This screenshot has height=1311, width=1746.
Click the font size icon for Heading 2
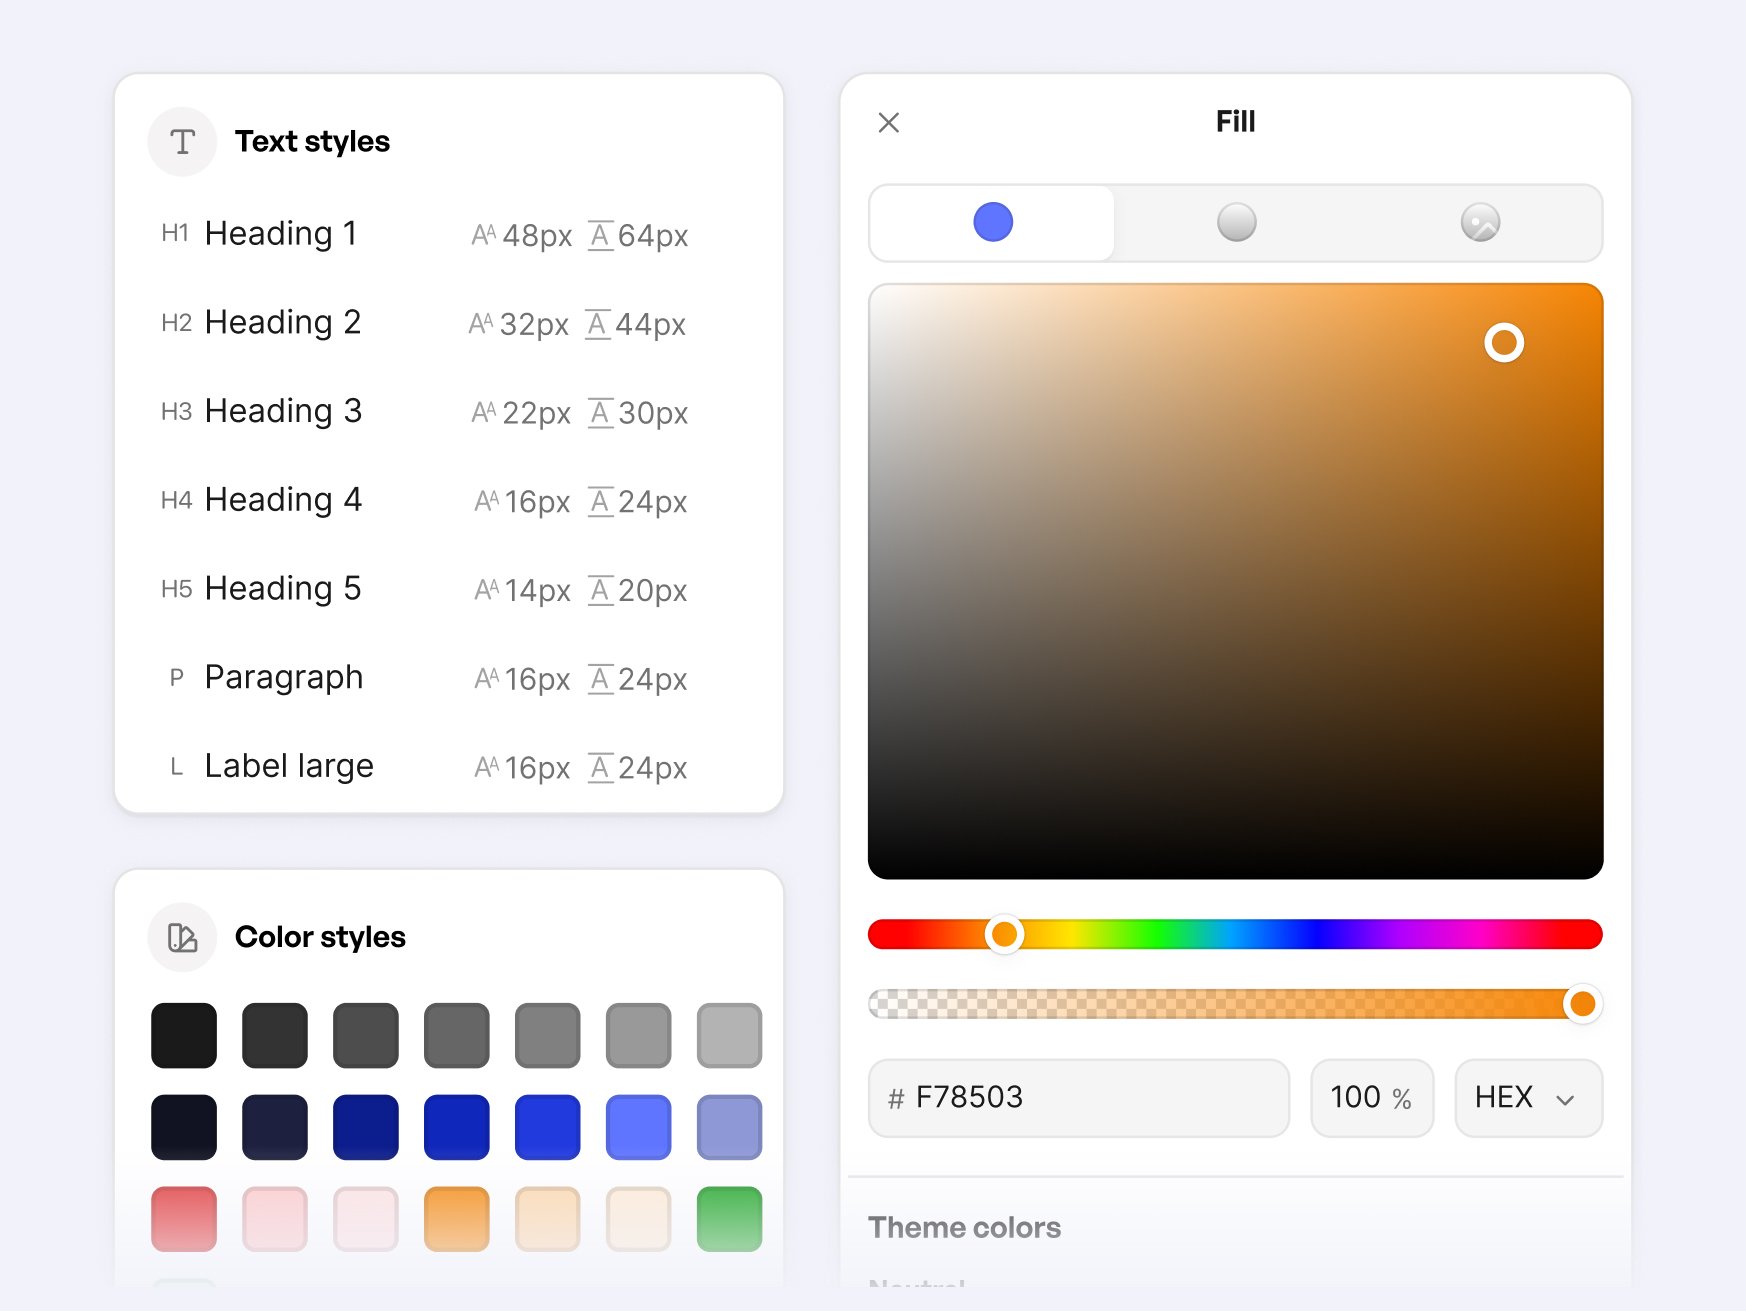click(x=481, y=324)
